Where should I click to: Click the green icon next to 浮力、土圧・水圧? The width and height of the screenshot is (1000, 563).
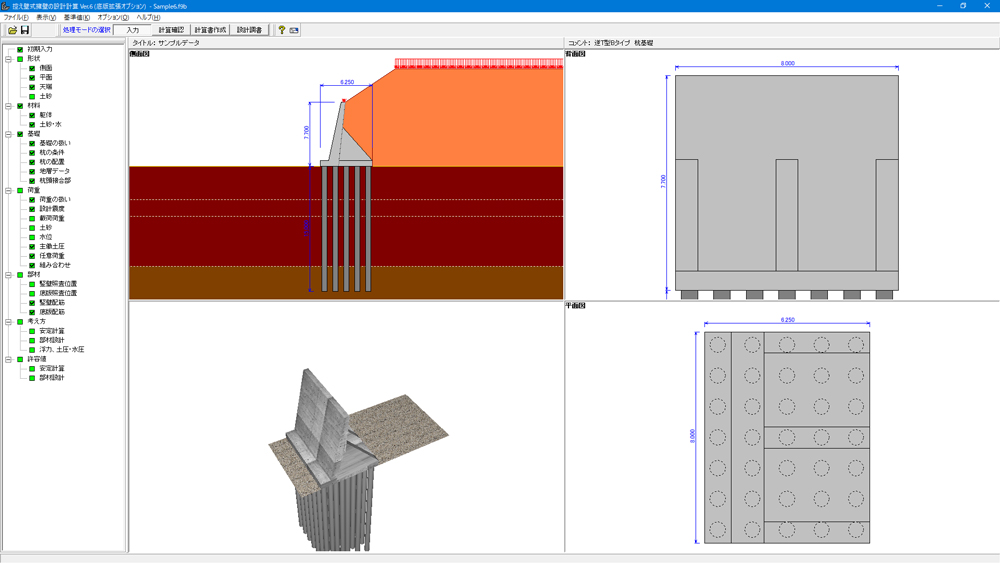click(32, 350)
